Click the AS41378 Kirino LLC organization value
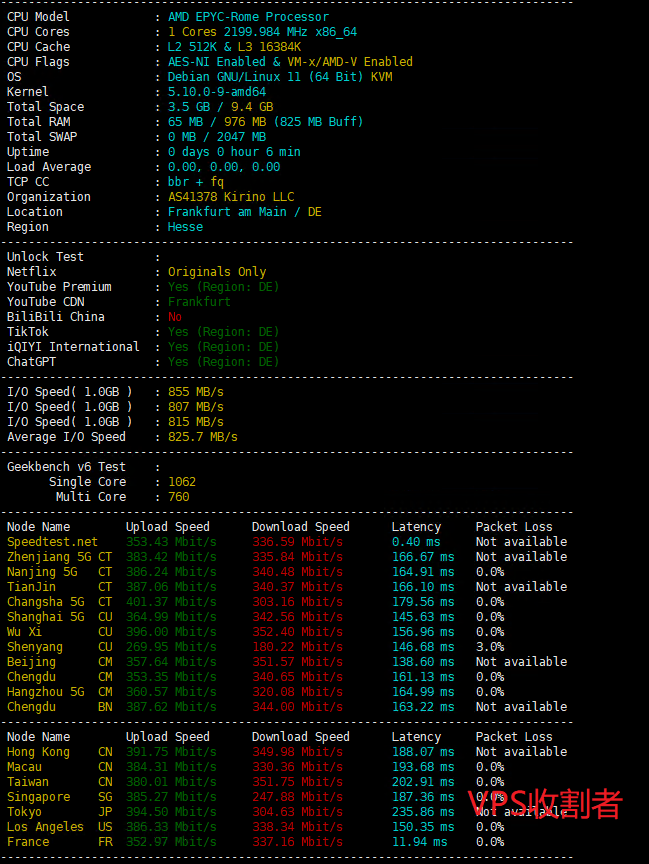649x864 pixels. [x=231, y=197]
